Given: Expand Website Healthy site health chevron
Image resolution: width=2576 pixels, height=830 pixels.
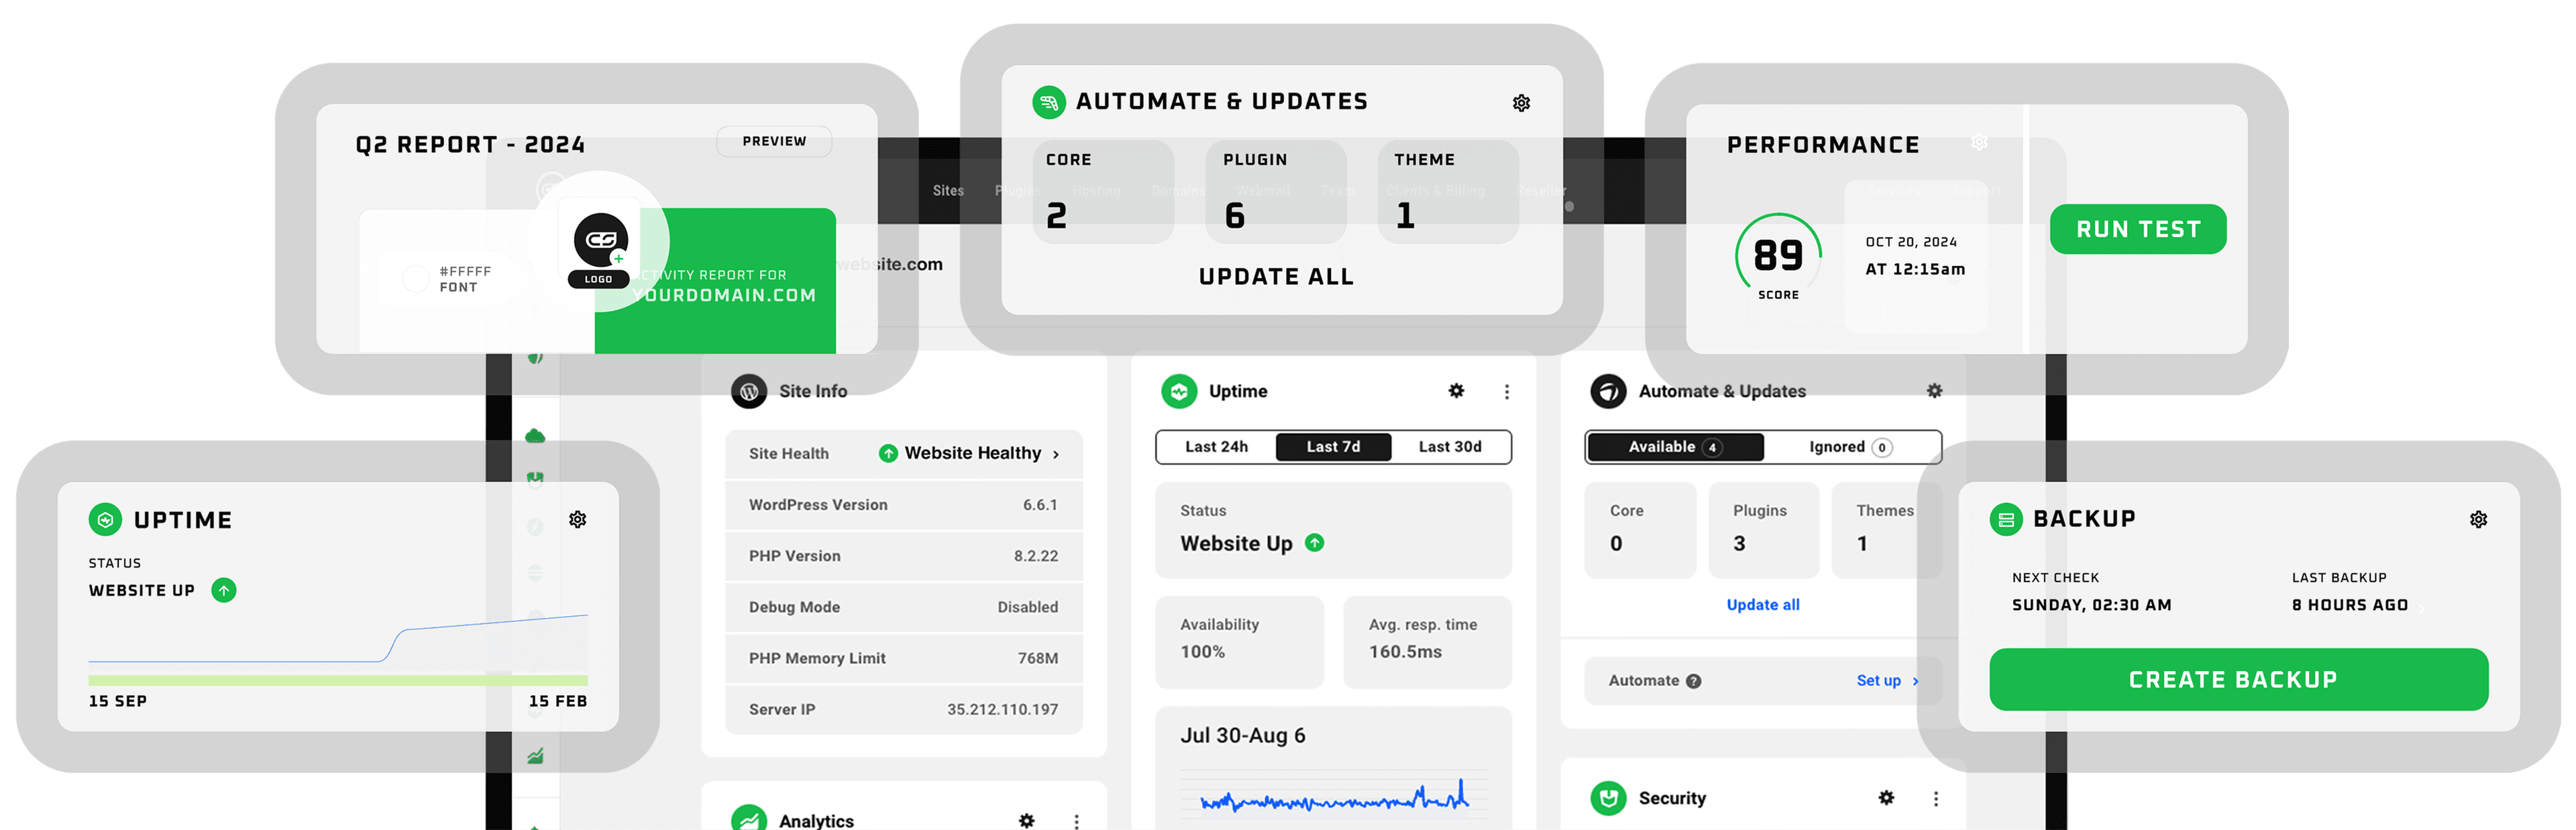Looking at the screenshot, I should tap(1056, 454).
